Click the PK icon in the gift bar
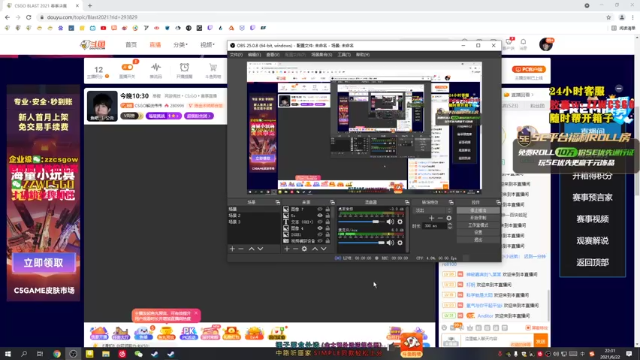 189,333
